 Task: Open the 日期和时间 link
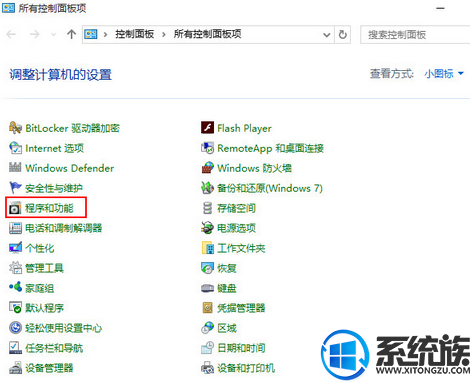point(241,348)
